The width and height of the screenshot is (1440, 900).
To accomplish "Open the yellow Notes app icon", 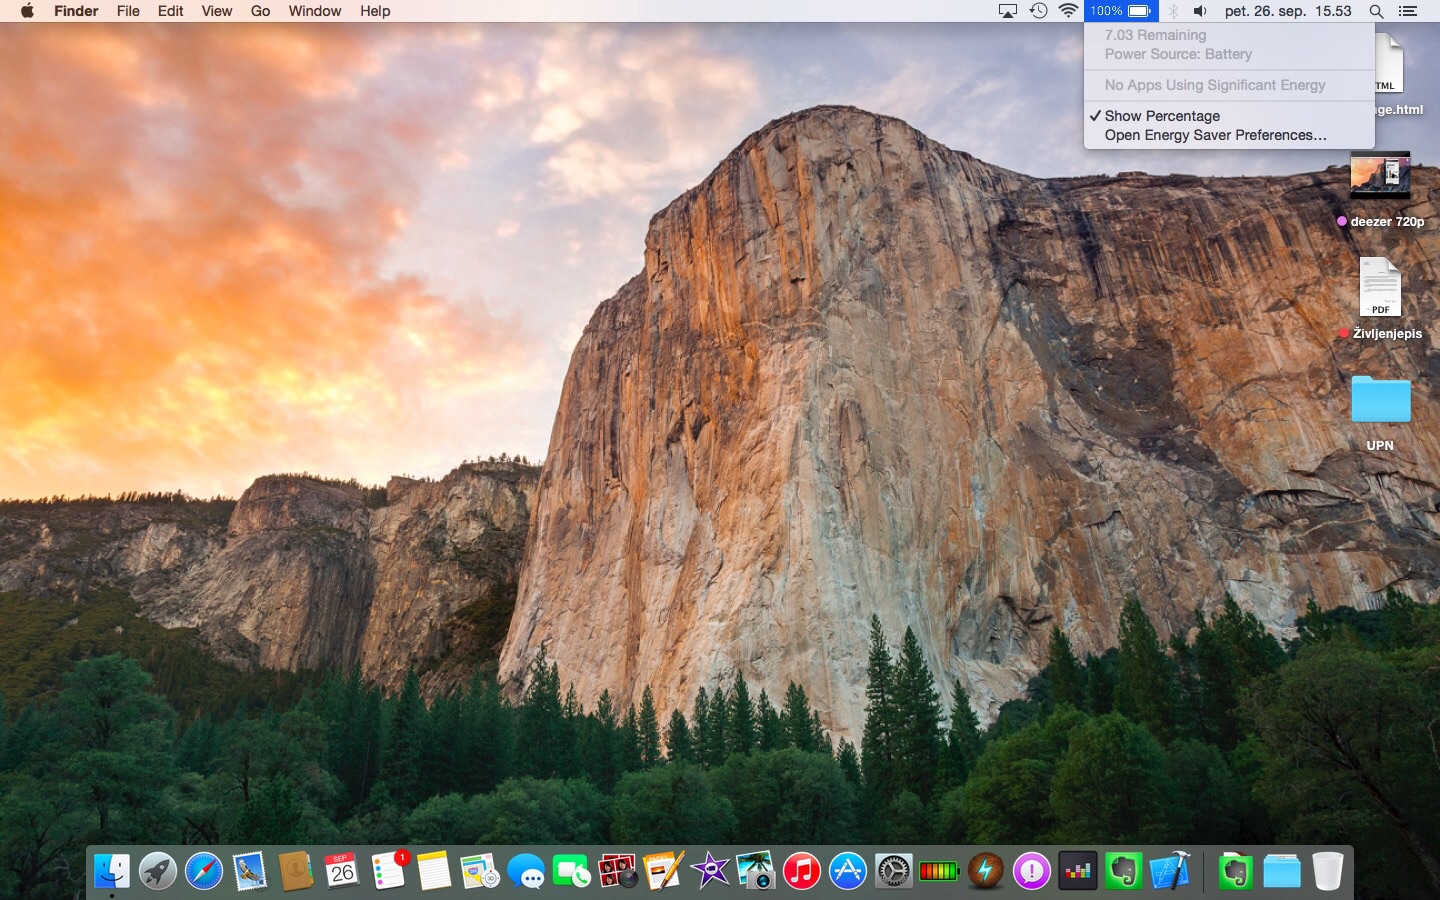I will 434,871.
